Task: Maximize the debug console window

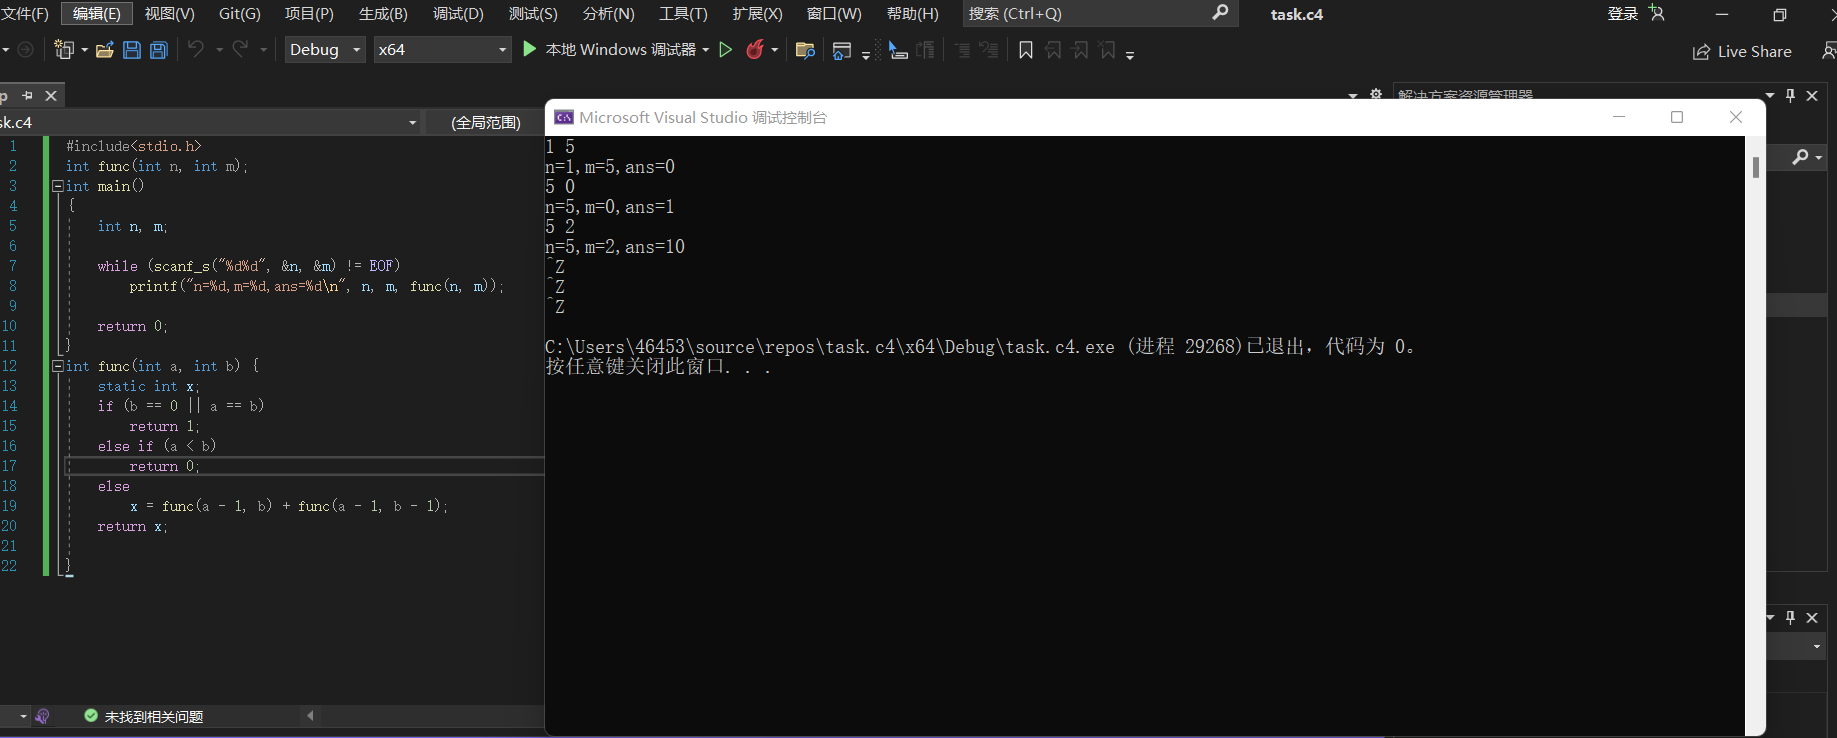Action: 1677,117
